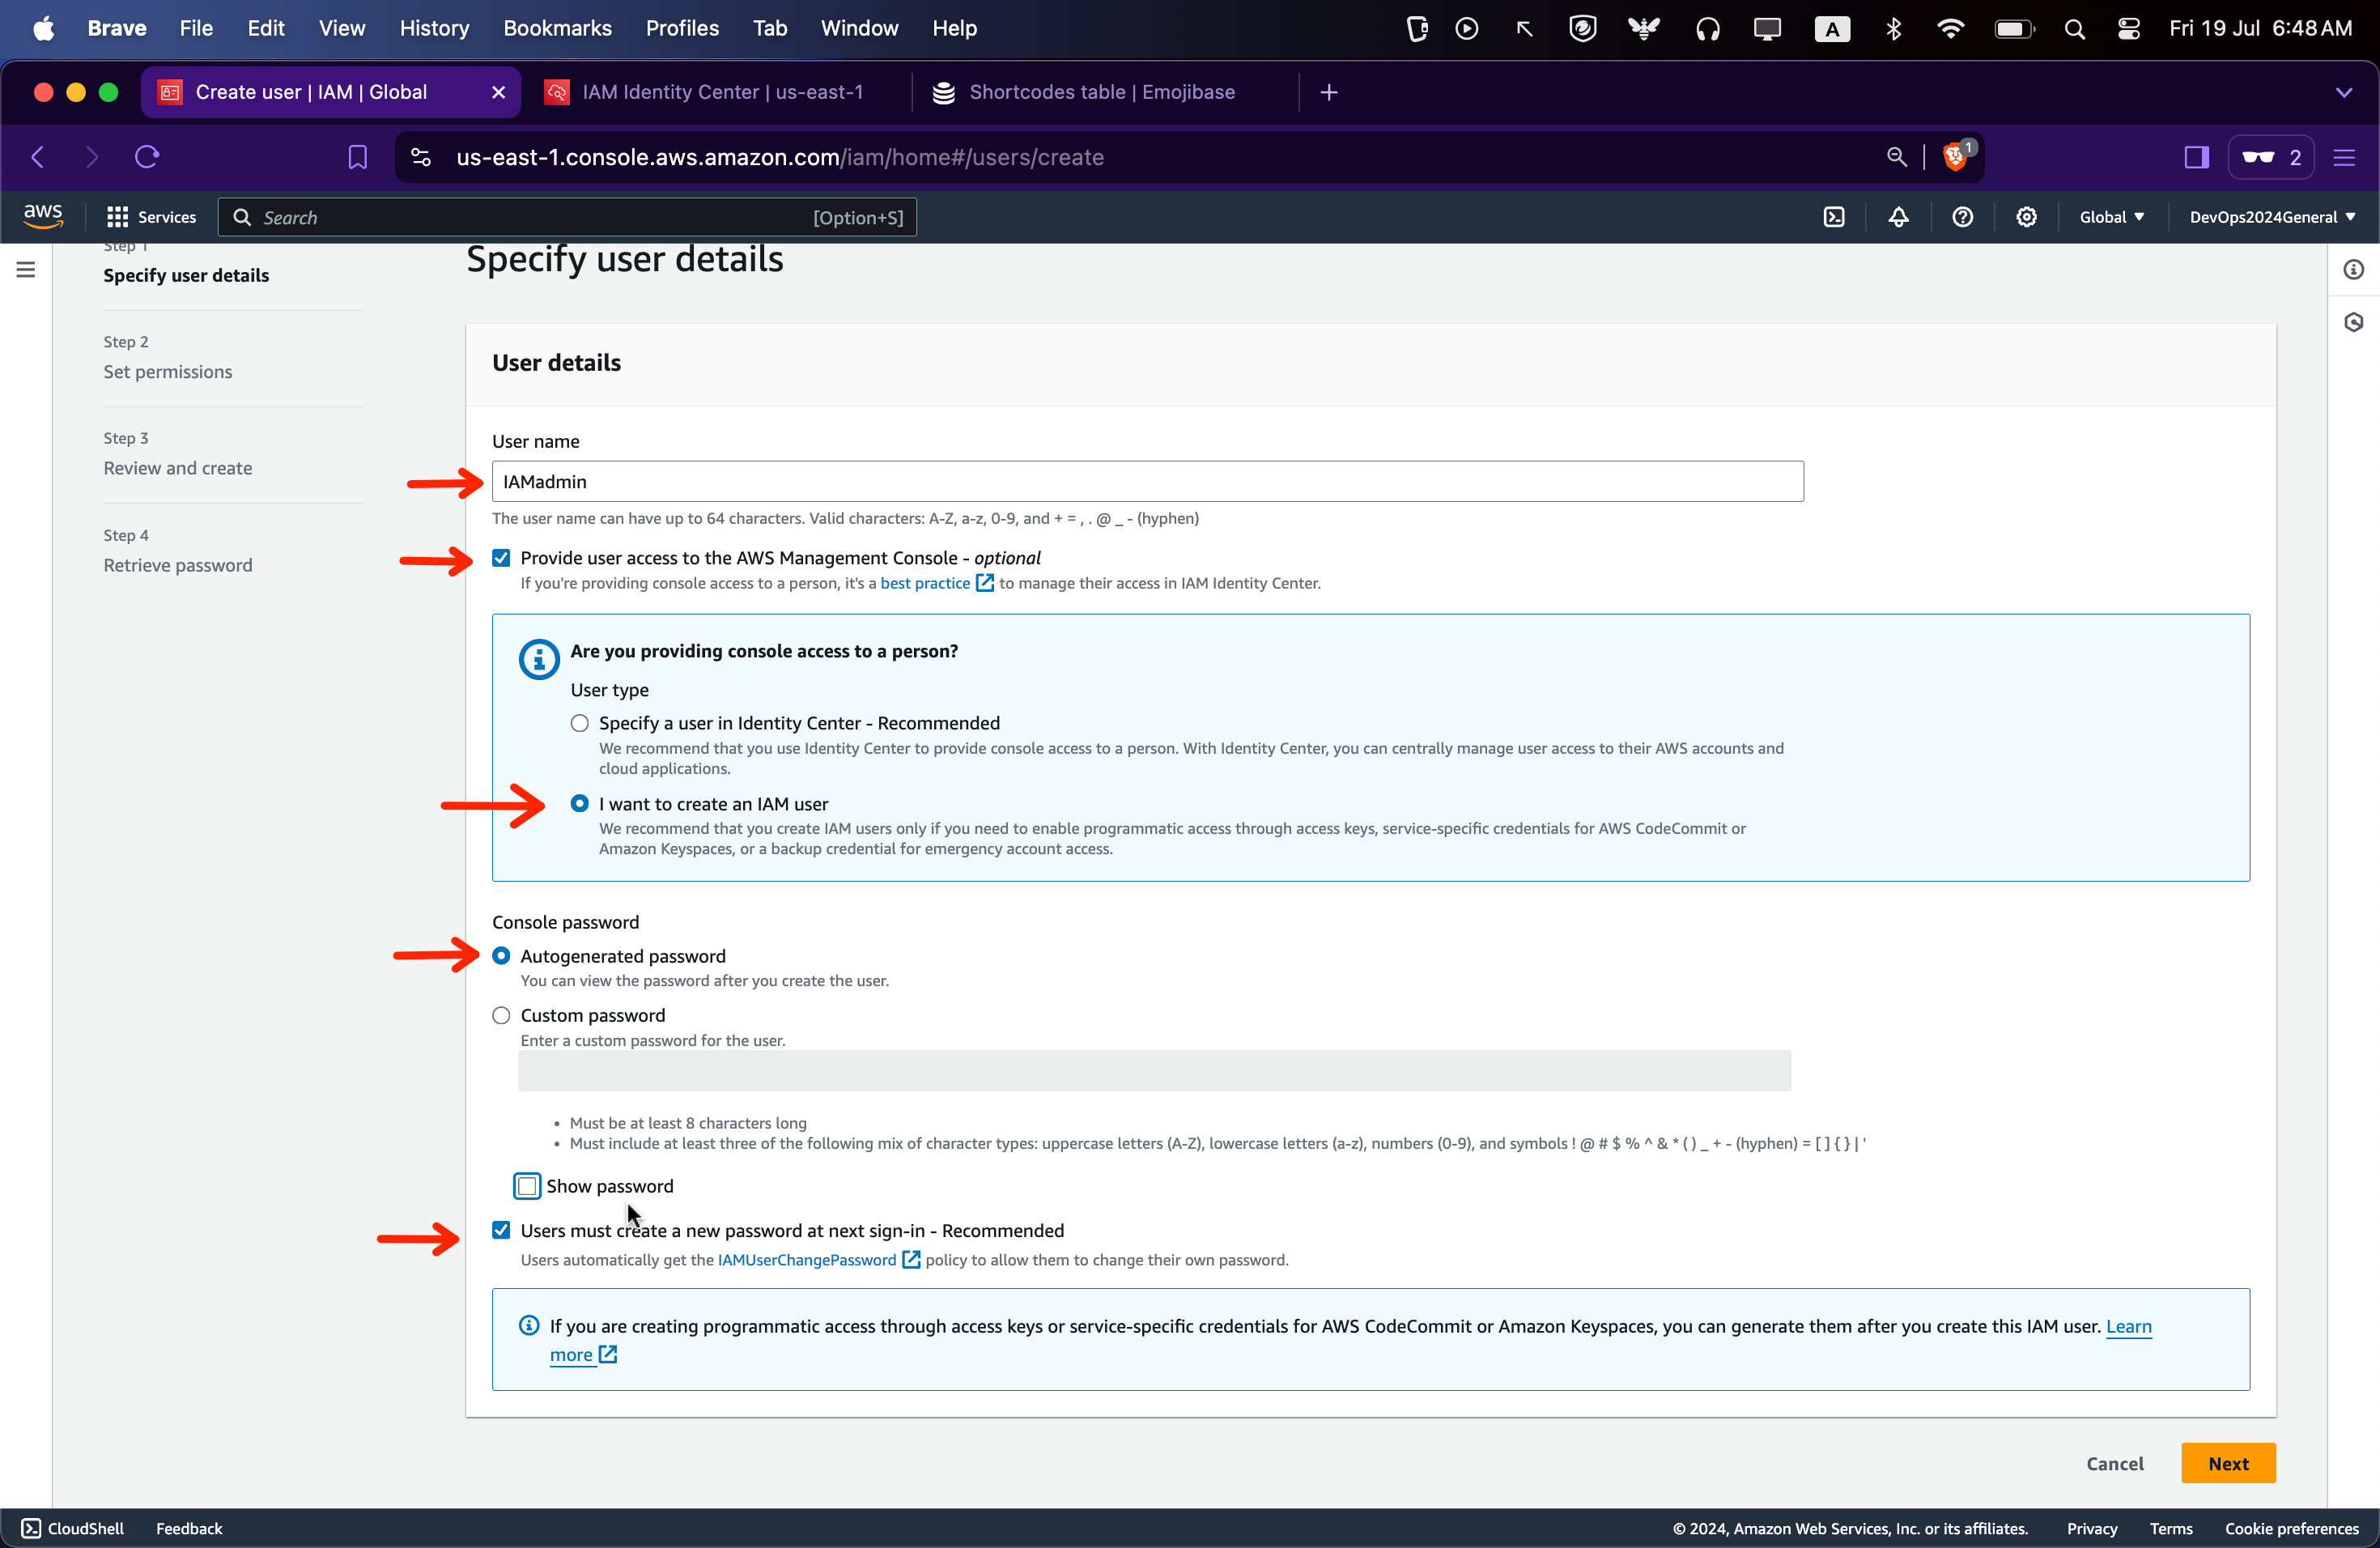Expand the Global region dropdown

[2111, 217]
